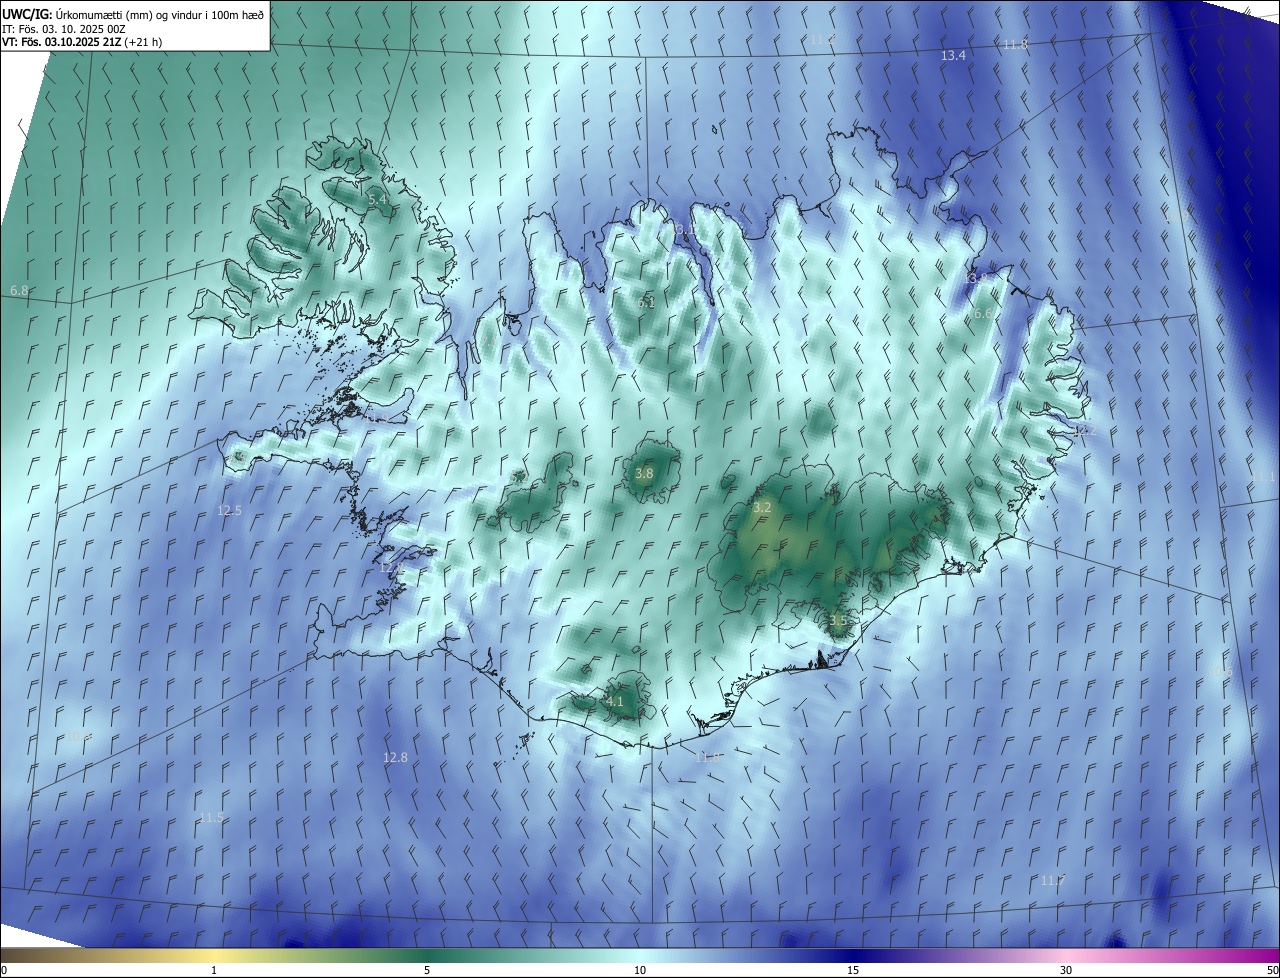Click the '13.4' value label on the map
Viewport: 1280px width, 978px height.
(x=953, y=55)
